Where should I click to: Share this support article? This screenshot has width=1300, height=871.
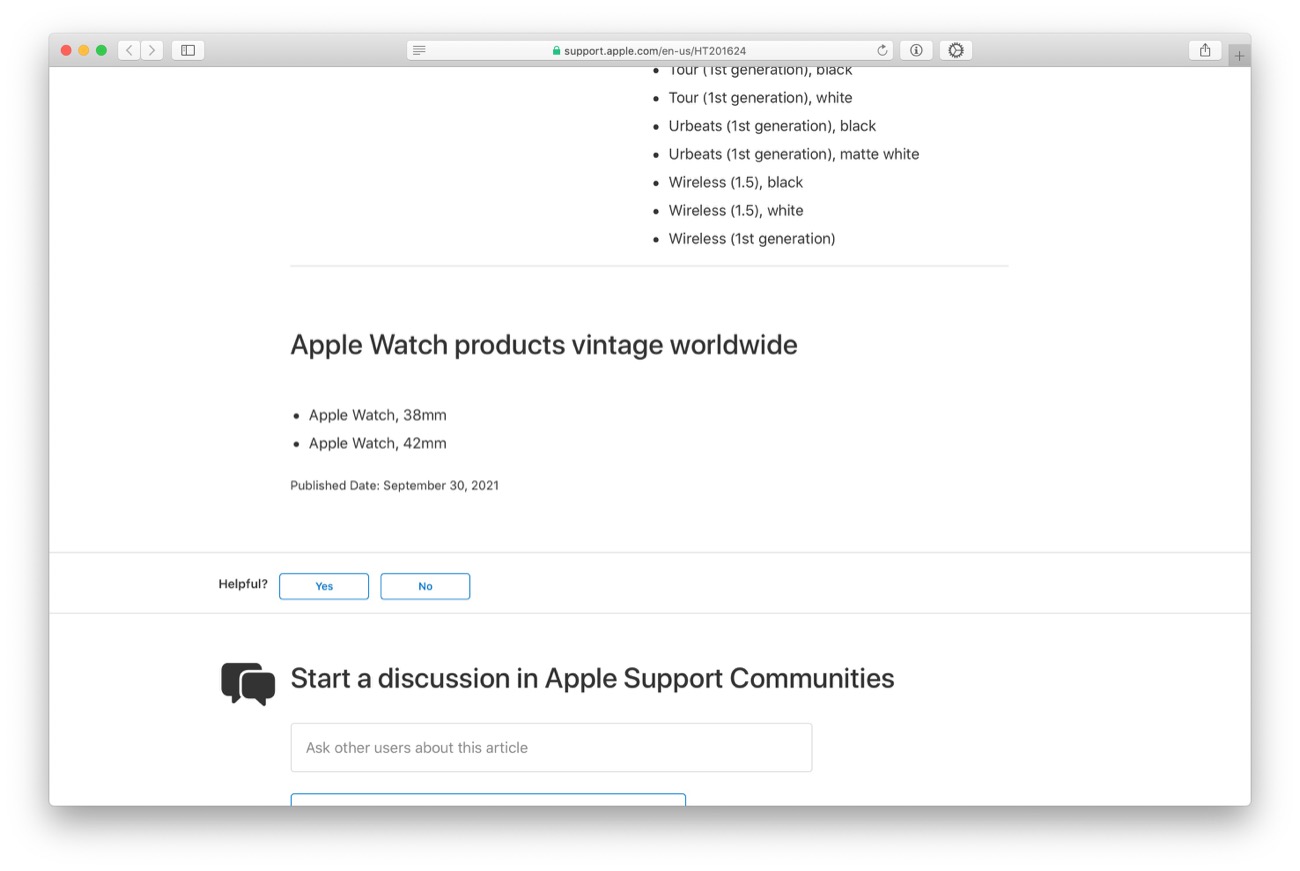[x=1204, y=49]
